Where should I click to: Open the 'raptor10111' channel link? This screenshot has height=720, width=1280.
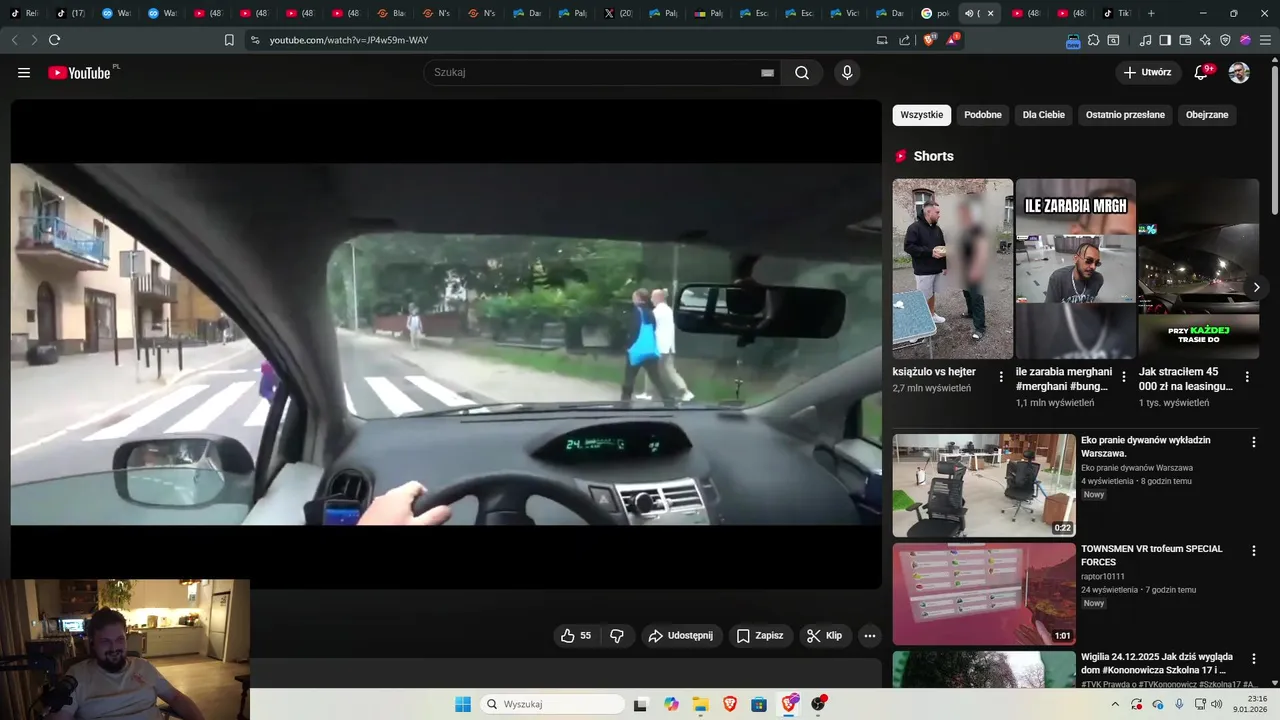tap(1103, 576)
